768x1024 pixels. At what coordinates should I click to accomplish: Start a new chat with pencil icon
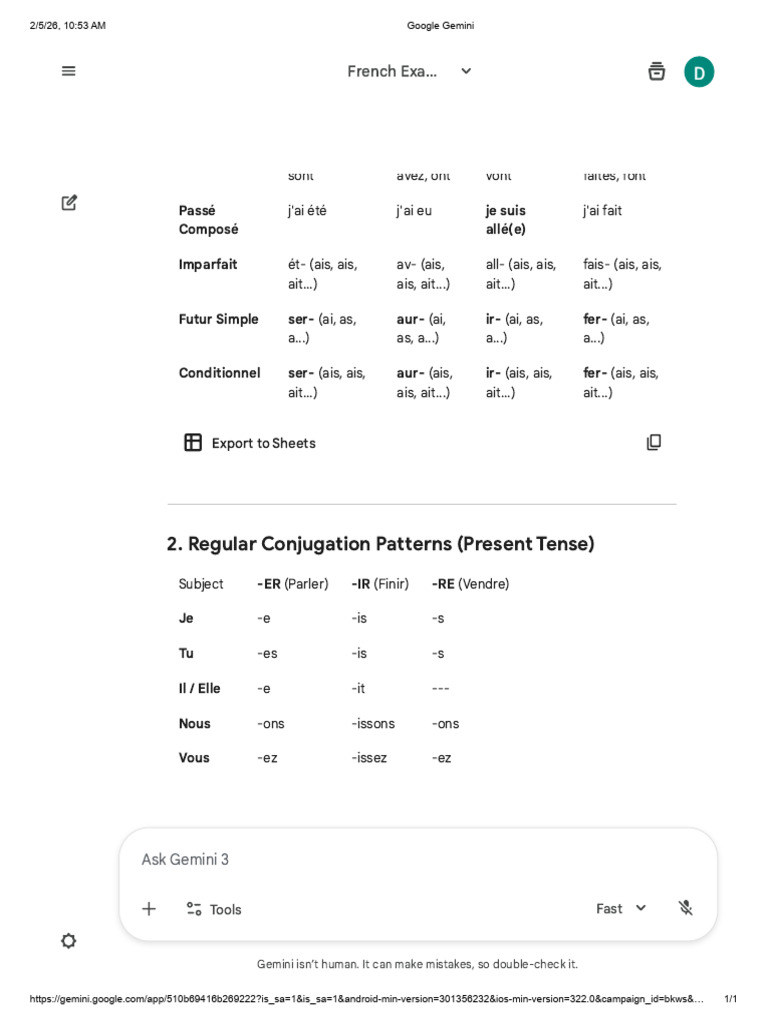69,202
